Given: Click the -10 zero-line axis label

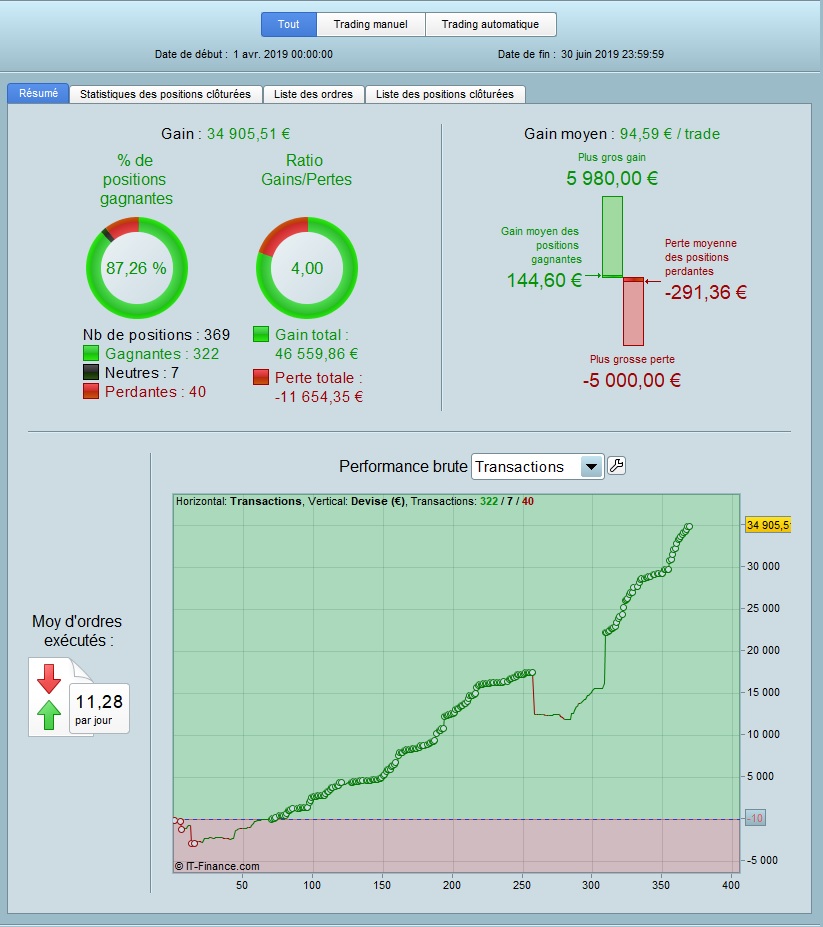Looking at the screenshot, I should (755, 818).
